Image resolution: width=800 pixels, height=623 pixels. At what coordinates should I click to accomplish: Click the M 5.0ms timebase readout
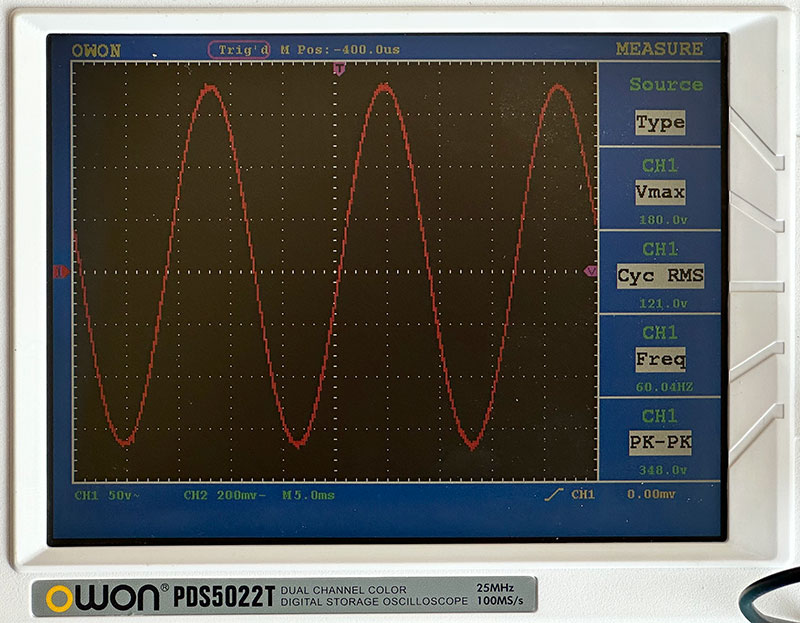coord(309,495)
